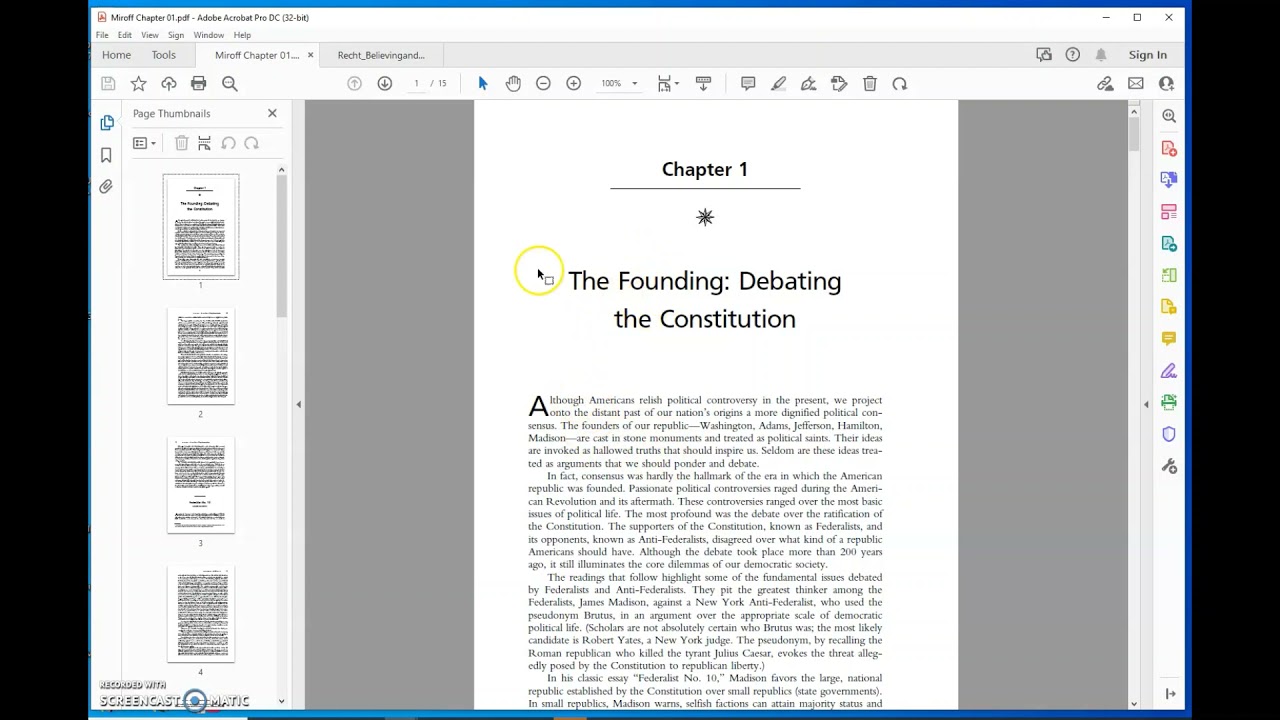Screen dimensions: 1280x720
Task: Click the share with others icon
Action: tap(1166, 84)
